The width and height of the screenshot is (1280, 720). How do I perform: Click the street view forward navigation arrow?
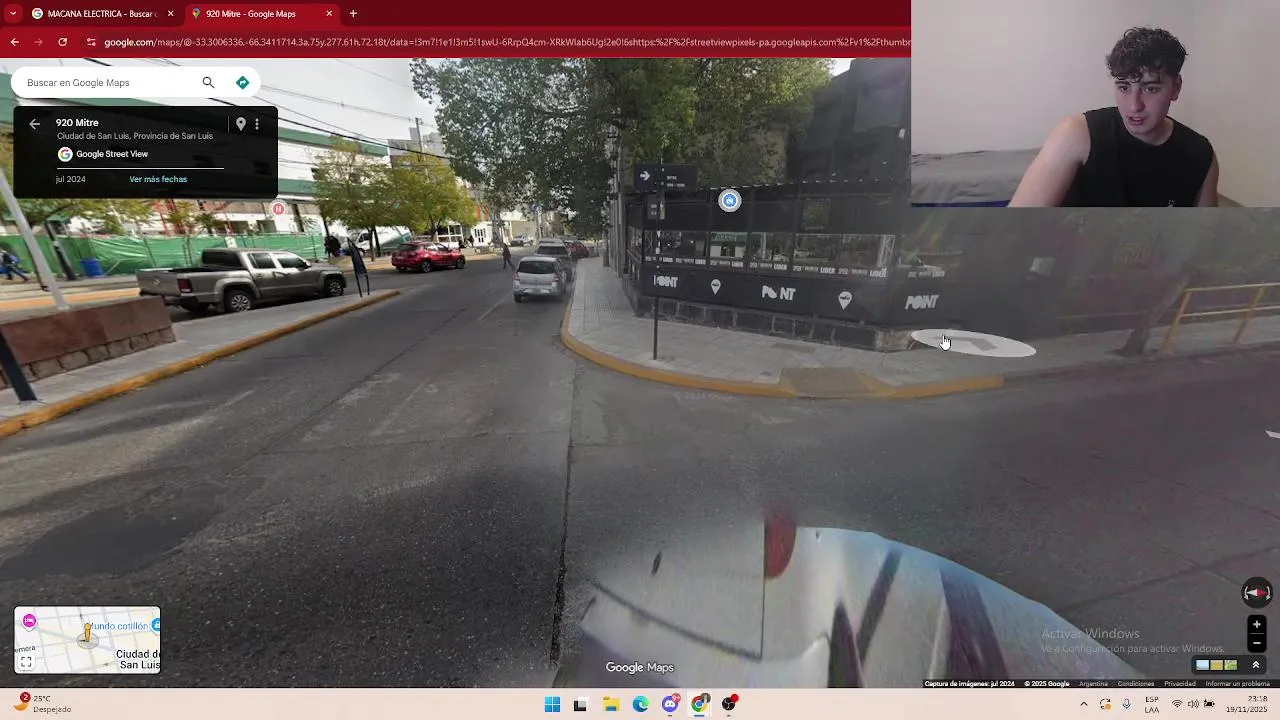(x=974, y=344)
